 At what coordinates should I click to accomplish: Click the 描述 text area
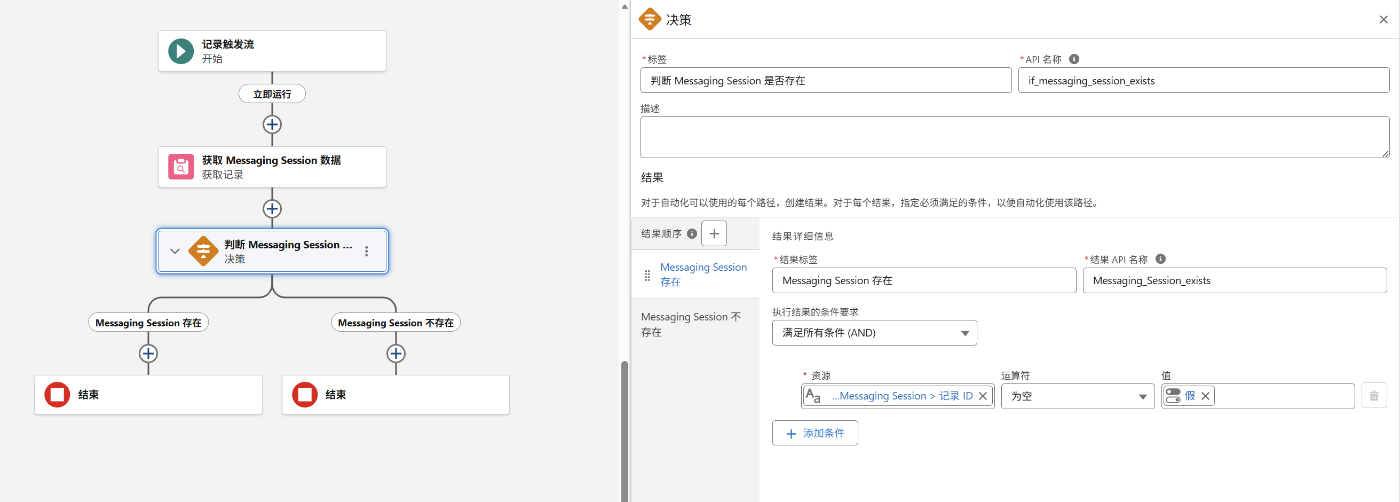point(1014,136)
